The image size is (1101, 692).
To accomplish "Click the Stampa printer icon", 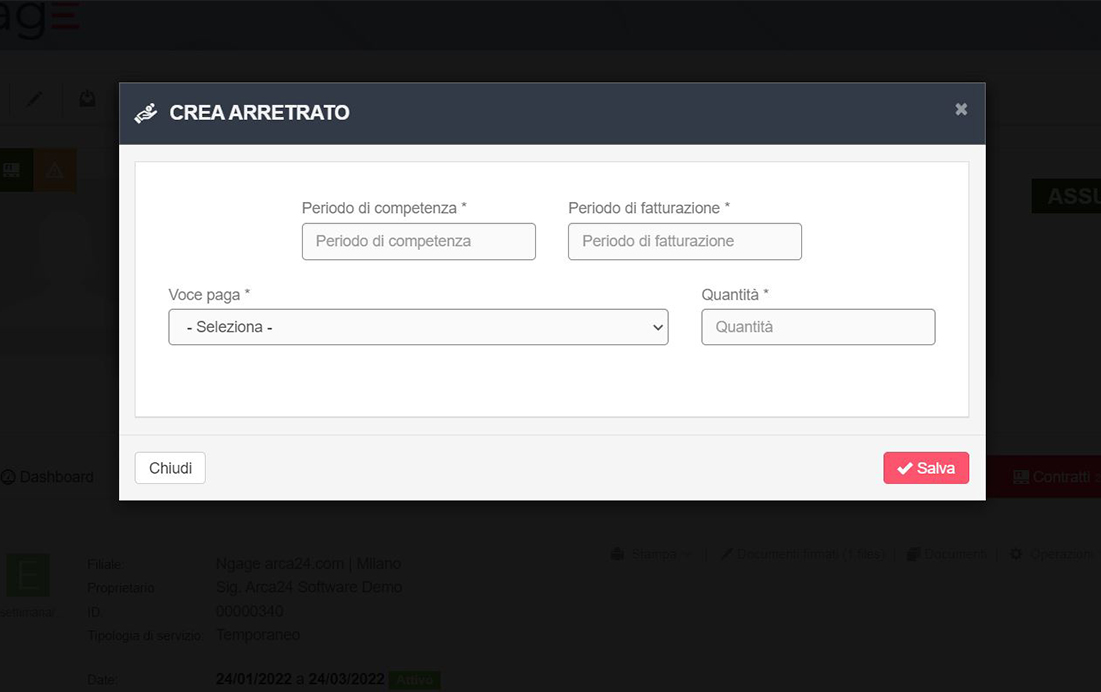I will pyautogui.click(x=618, y=554).
